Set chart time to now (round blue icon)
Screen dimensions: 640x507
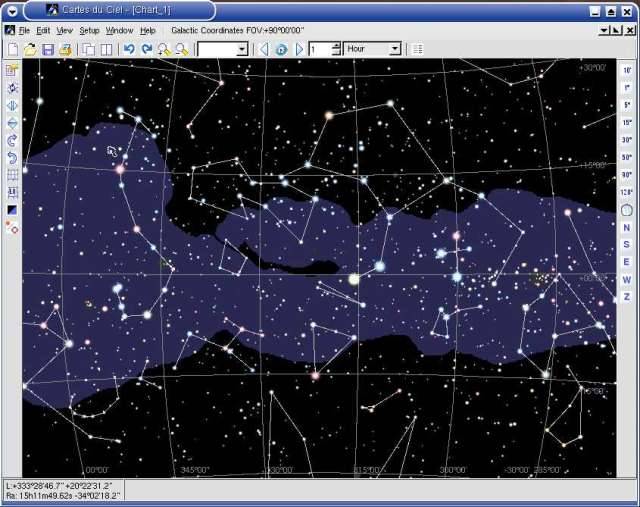click(x=282, y=50)
